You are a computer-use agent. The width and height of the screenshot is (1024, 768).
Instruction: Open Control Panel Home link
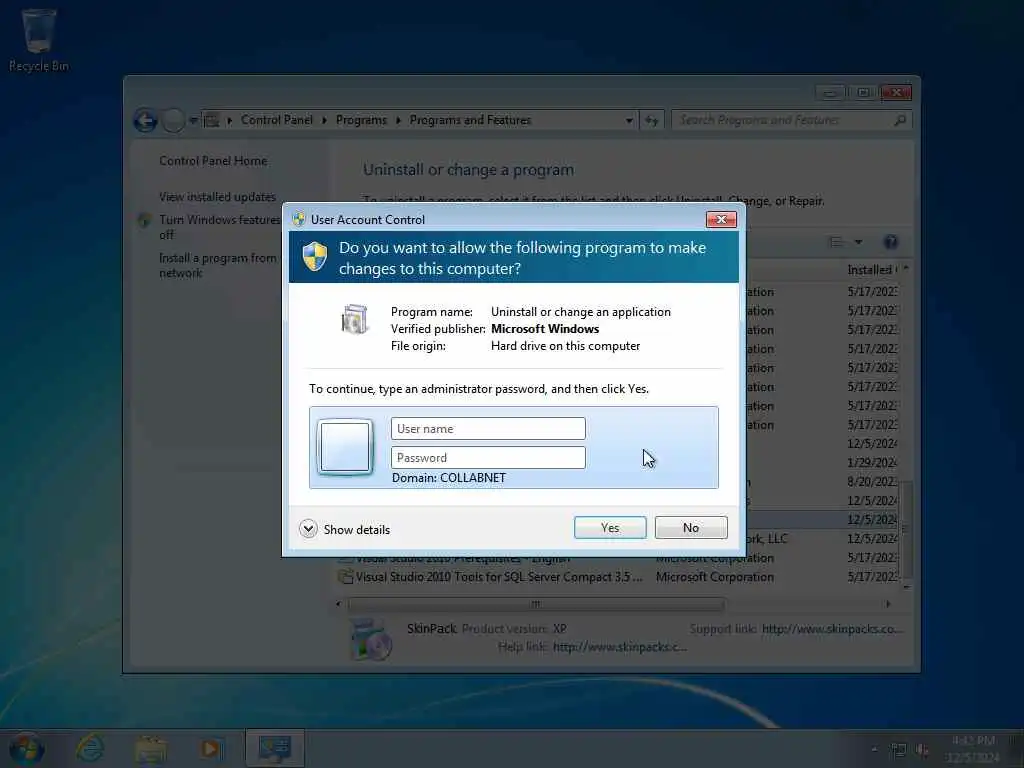coord(213,161)
